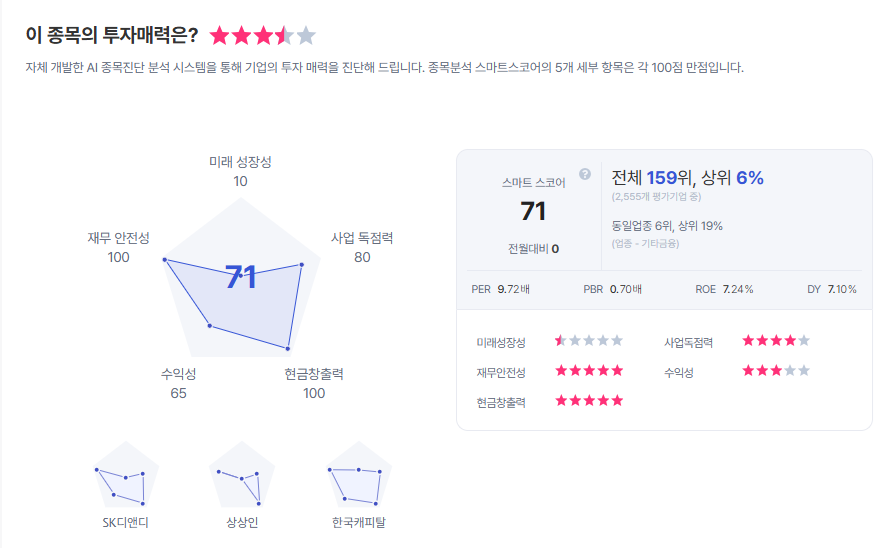
Task: Click the 현금창출력 radar axis label
Action: pos(314,374)
